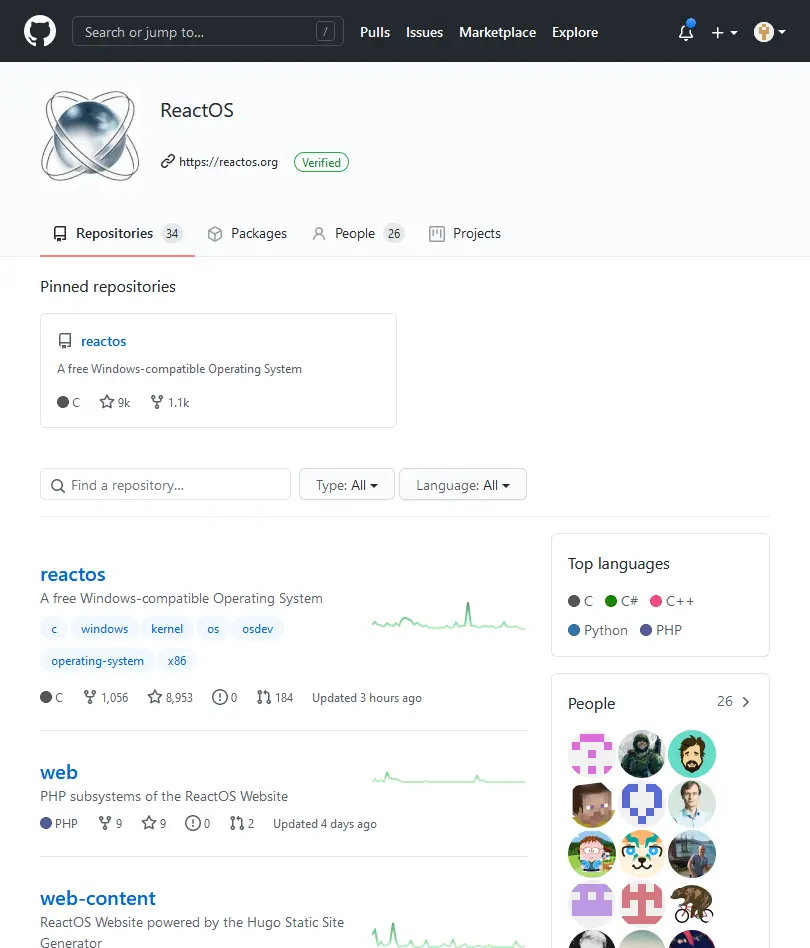
Task: Open the pinned reactos repository link
Action: click(x=103, y=342)
